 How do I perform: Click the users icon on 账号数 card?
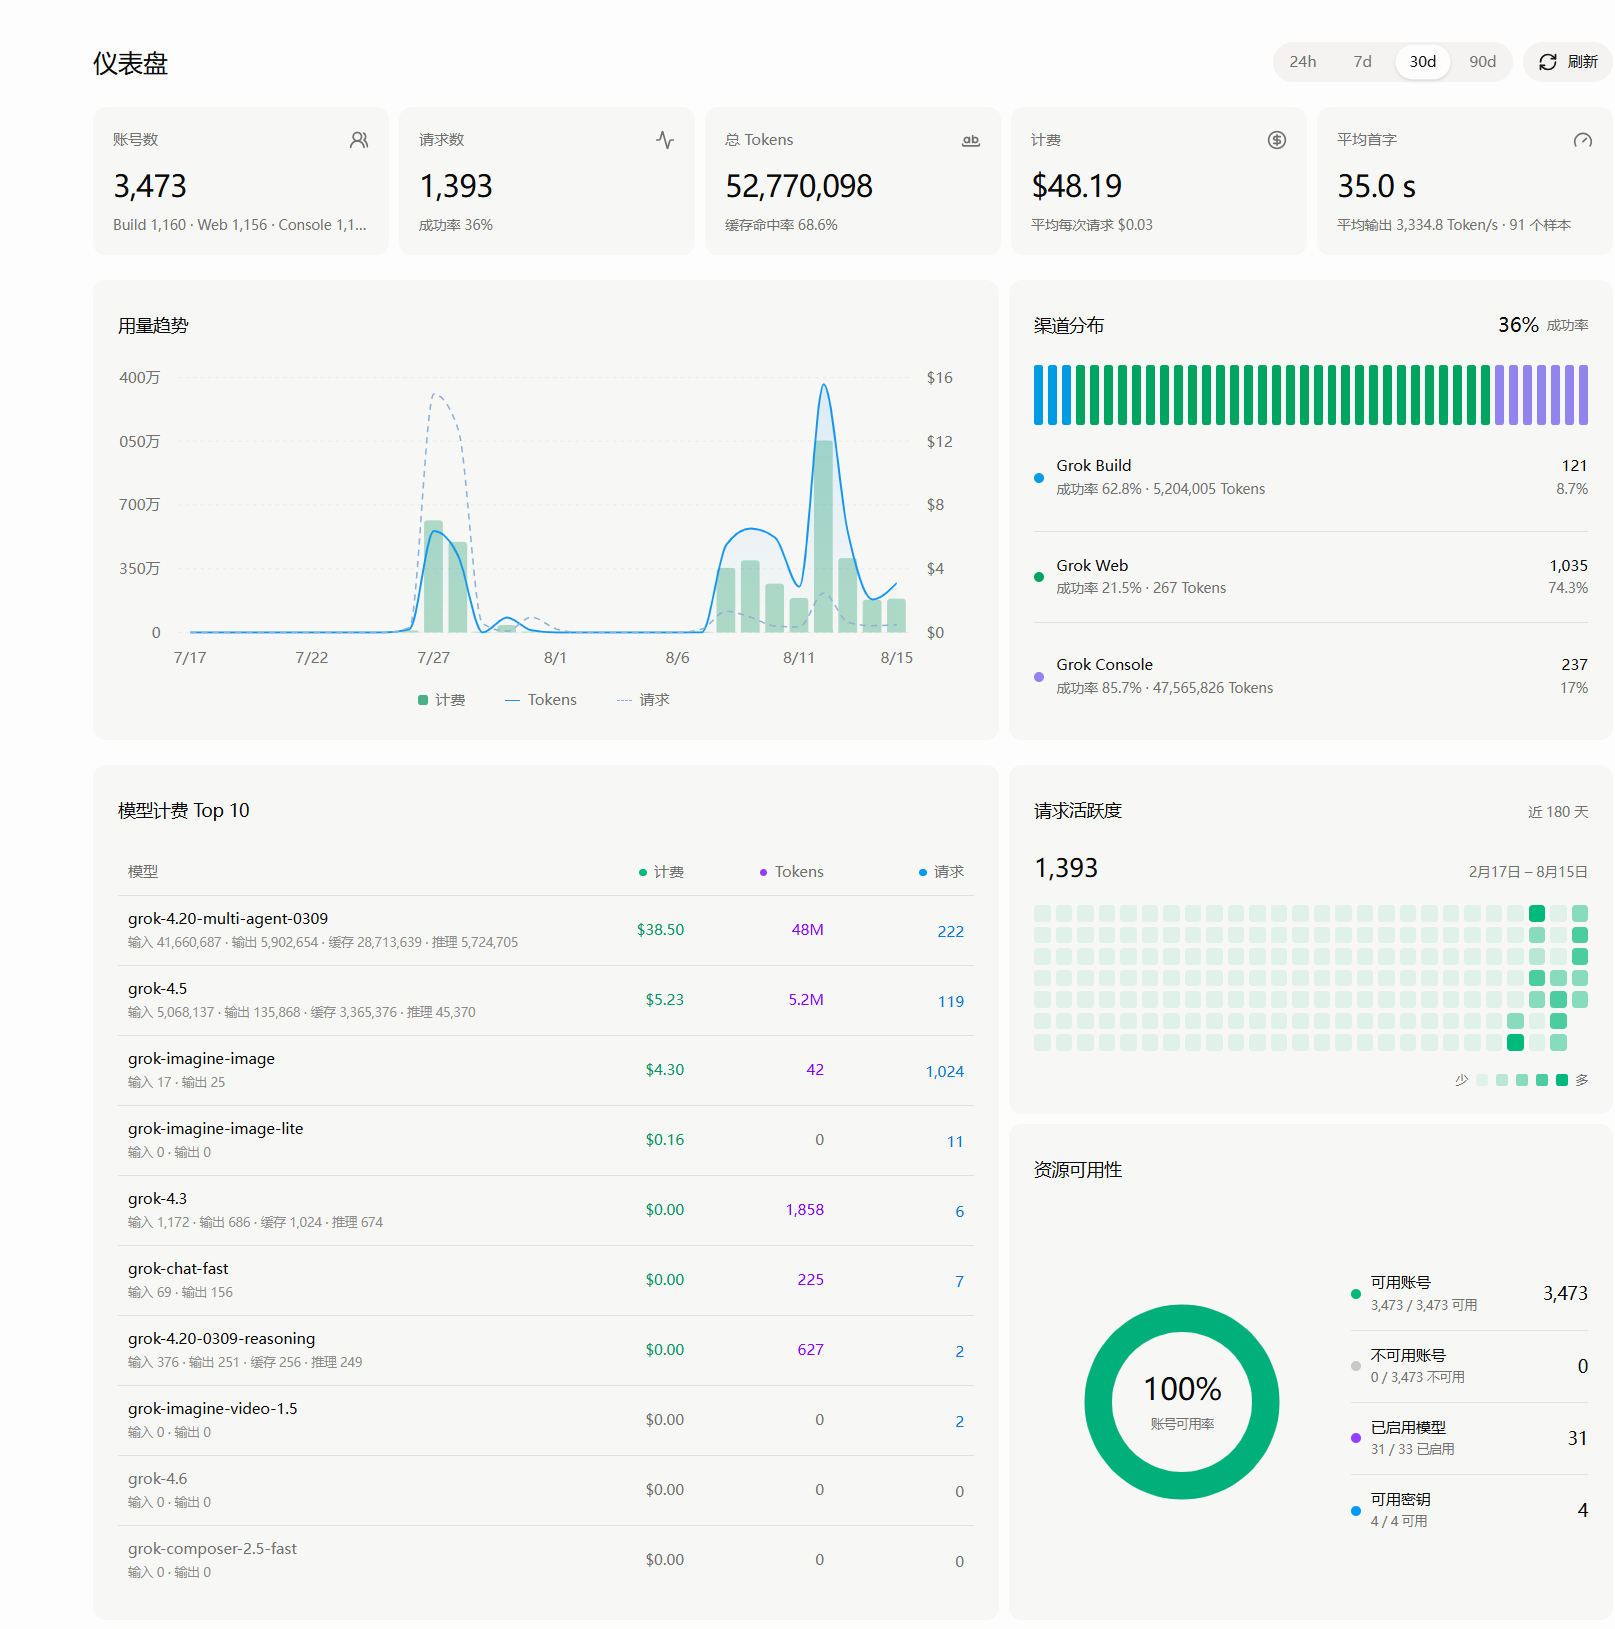359,140
